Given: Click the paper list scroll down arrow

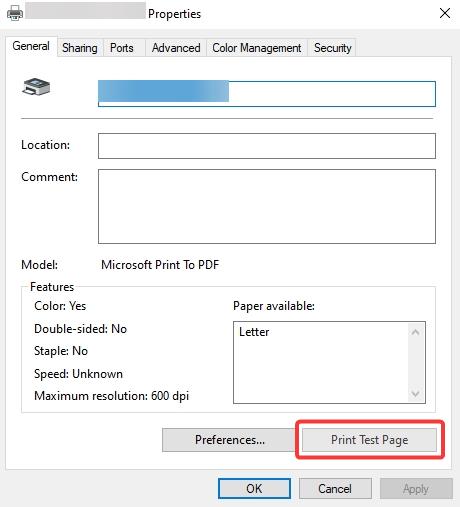Looking at the screenshot, I should (415, 394).
